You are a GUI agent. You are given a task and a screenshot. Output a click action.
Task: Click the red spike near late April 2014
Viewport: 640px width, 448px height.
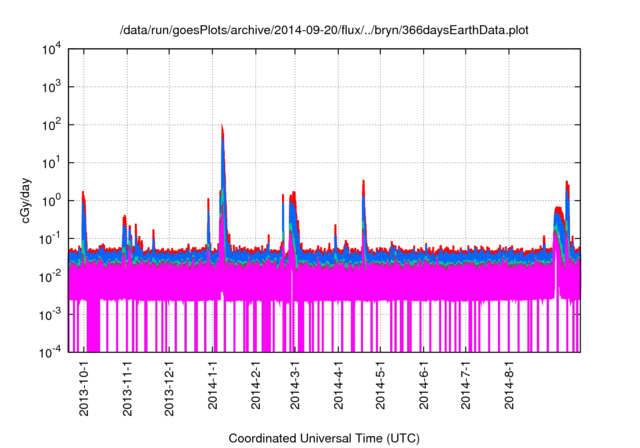363,183
